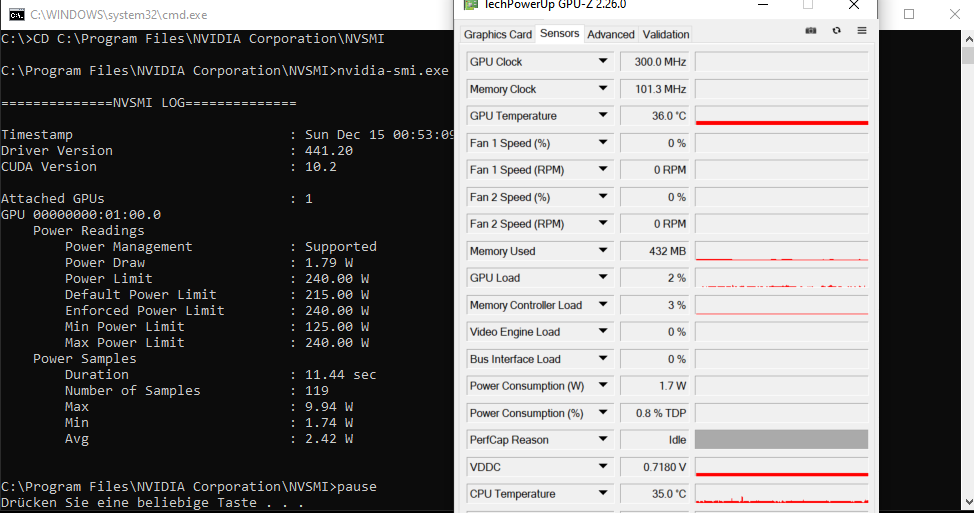Click the cmd.exe window title icon
974x513 pixels.
(17, 15)
